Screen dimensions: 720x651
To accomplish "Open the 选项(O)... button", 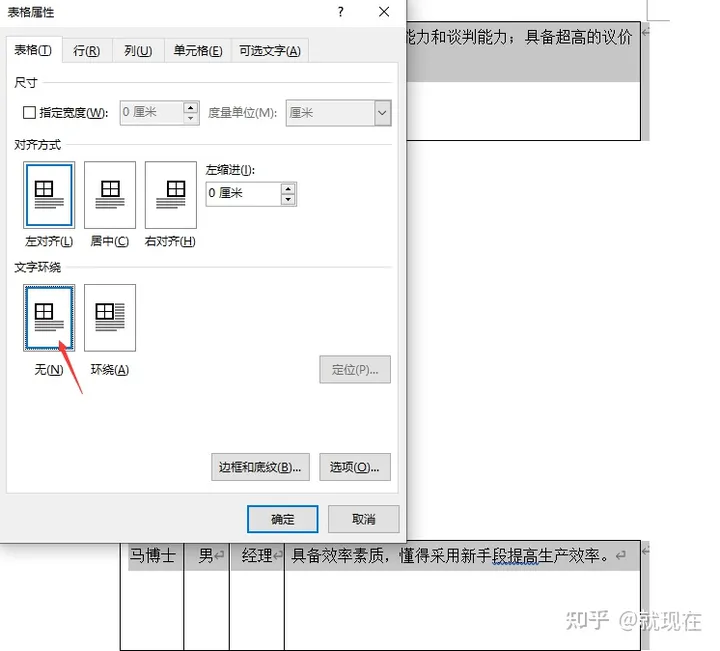I will (x=355, y=467).
